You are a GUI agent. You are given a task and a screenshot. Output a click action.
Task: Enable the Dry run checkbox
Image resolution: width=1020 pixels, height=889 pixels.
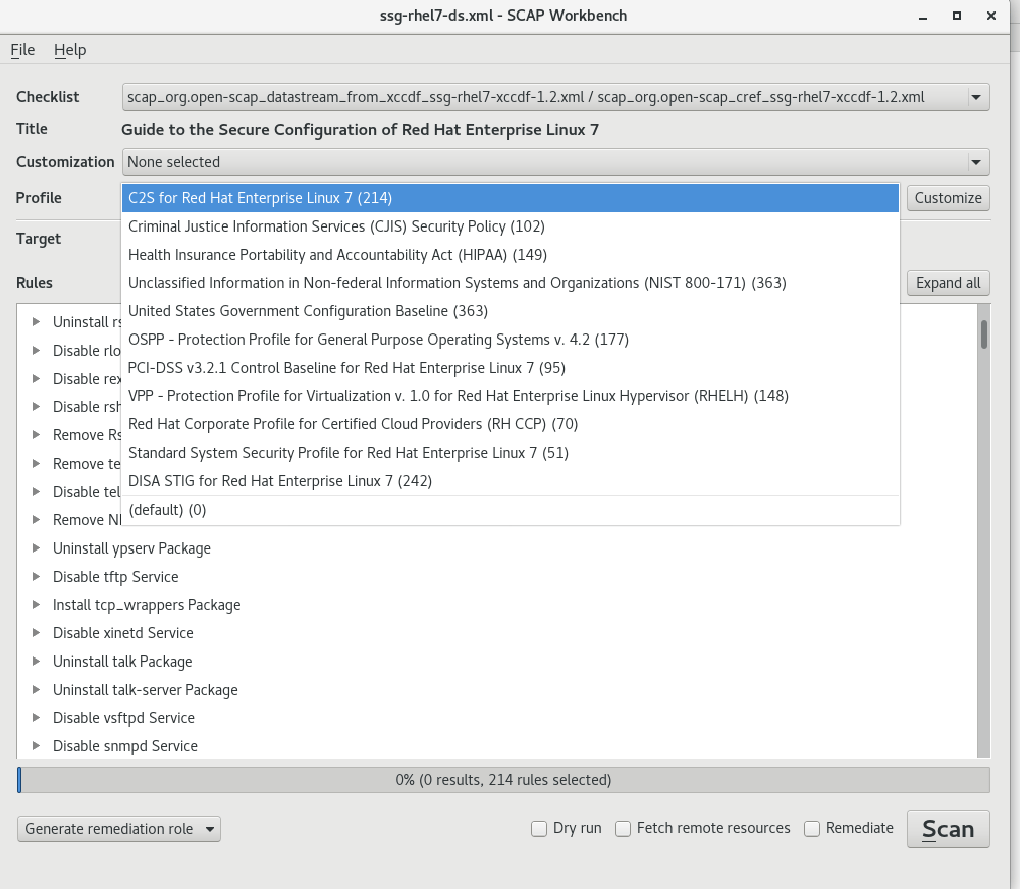(539, 828)
